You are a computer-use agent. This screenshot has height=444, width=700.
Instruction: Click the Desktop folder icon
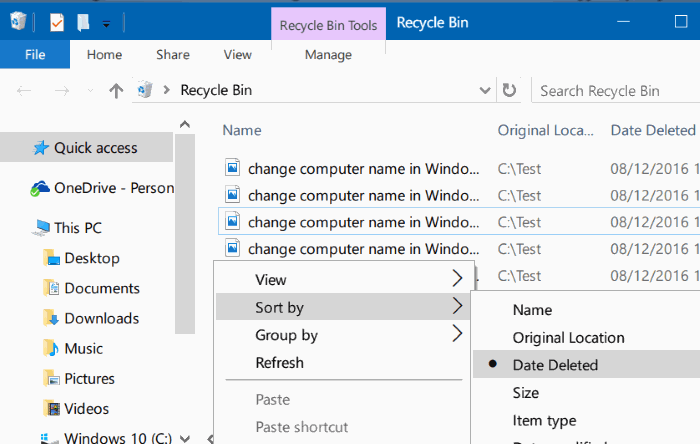pyautogui.click(x=52, y=258)
